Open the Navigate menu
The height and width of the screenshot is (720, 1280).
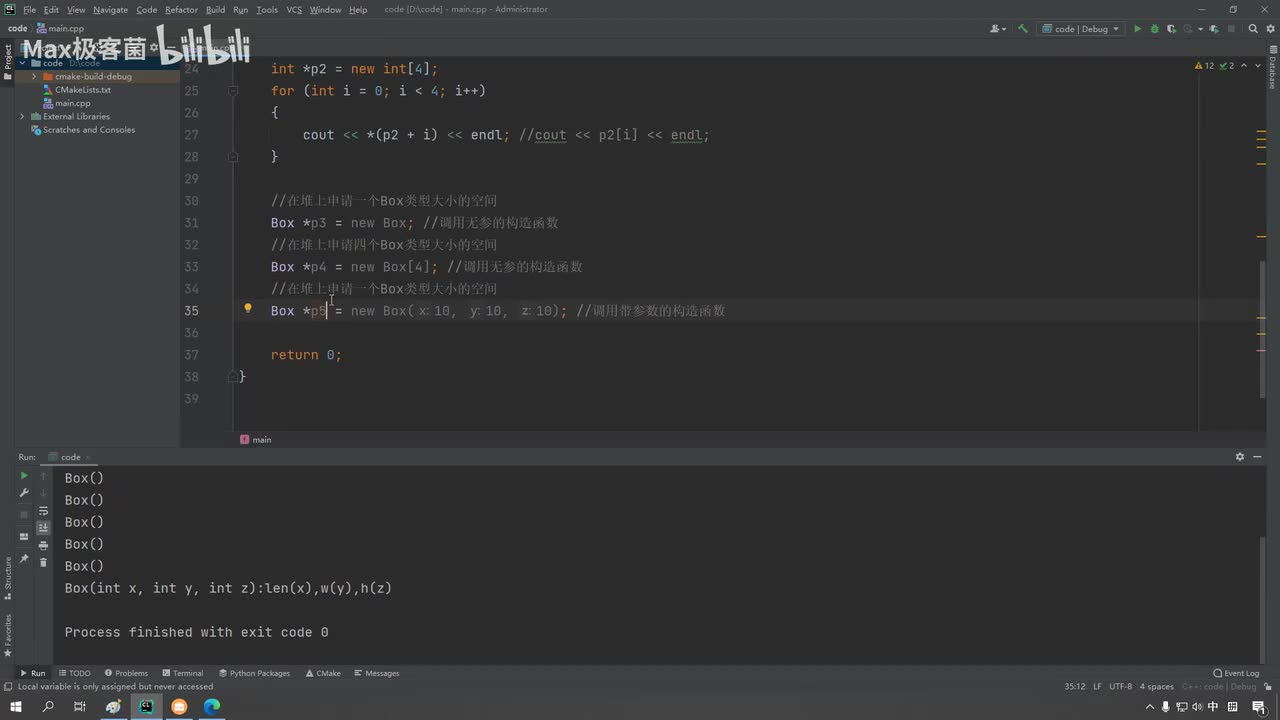click(110, 10)
